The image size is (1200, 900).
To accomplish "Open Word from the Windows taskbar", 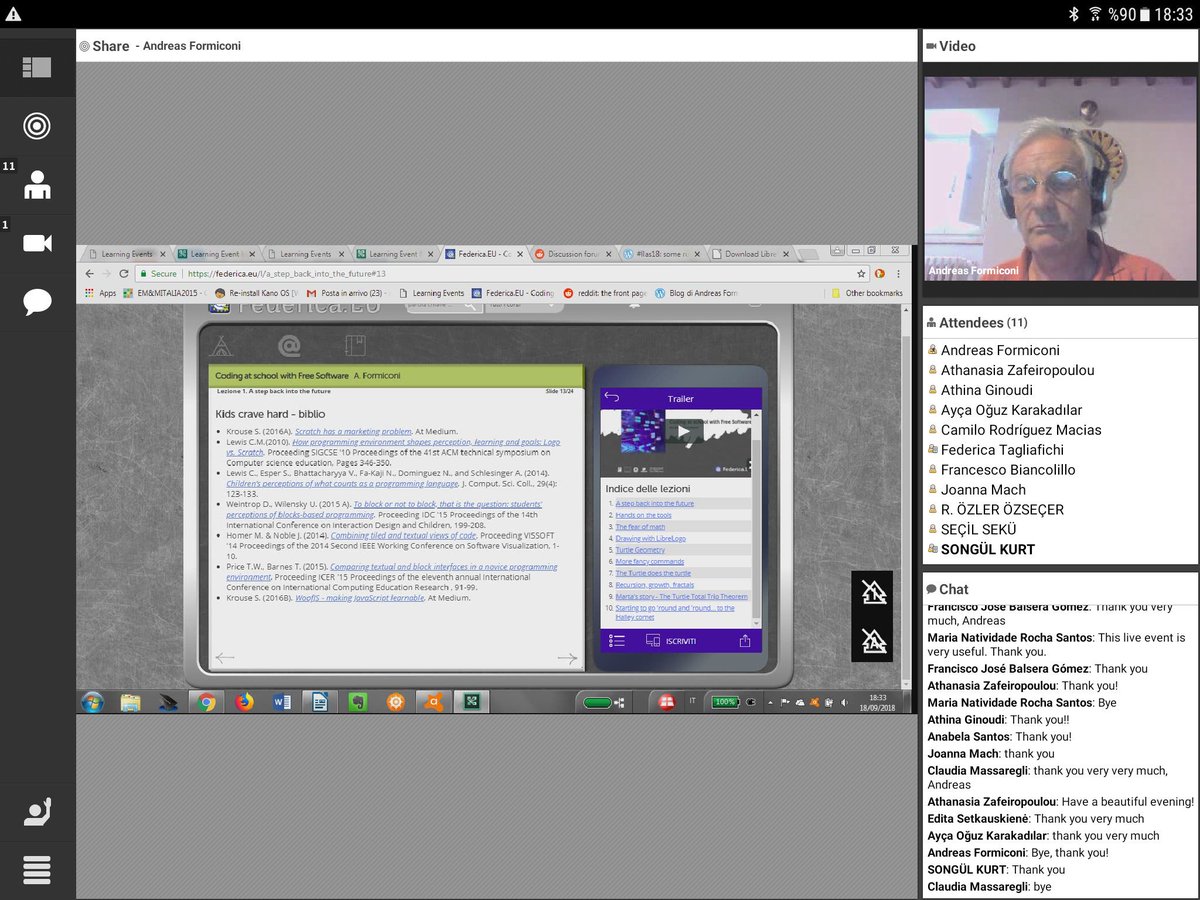I will tap(282, 702).
